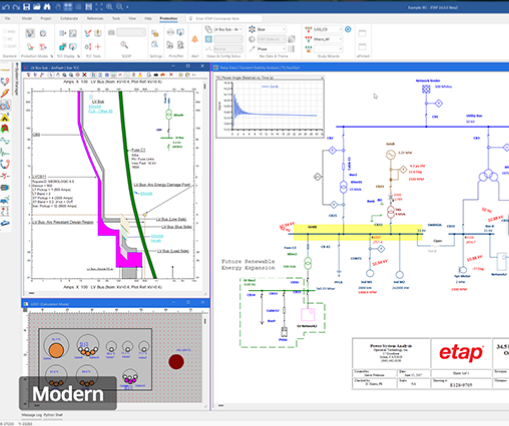Click the red crosshair TCC Tools icon
The image size is (509, 426).
pyautogui.click(x=98, y=47)
